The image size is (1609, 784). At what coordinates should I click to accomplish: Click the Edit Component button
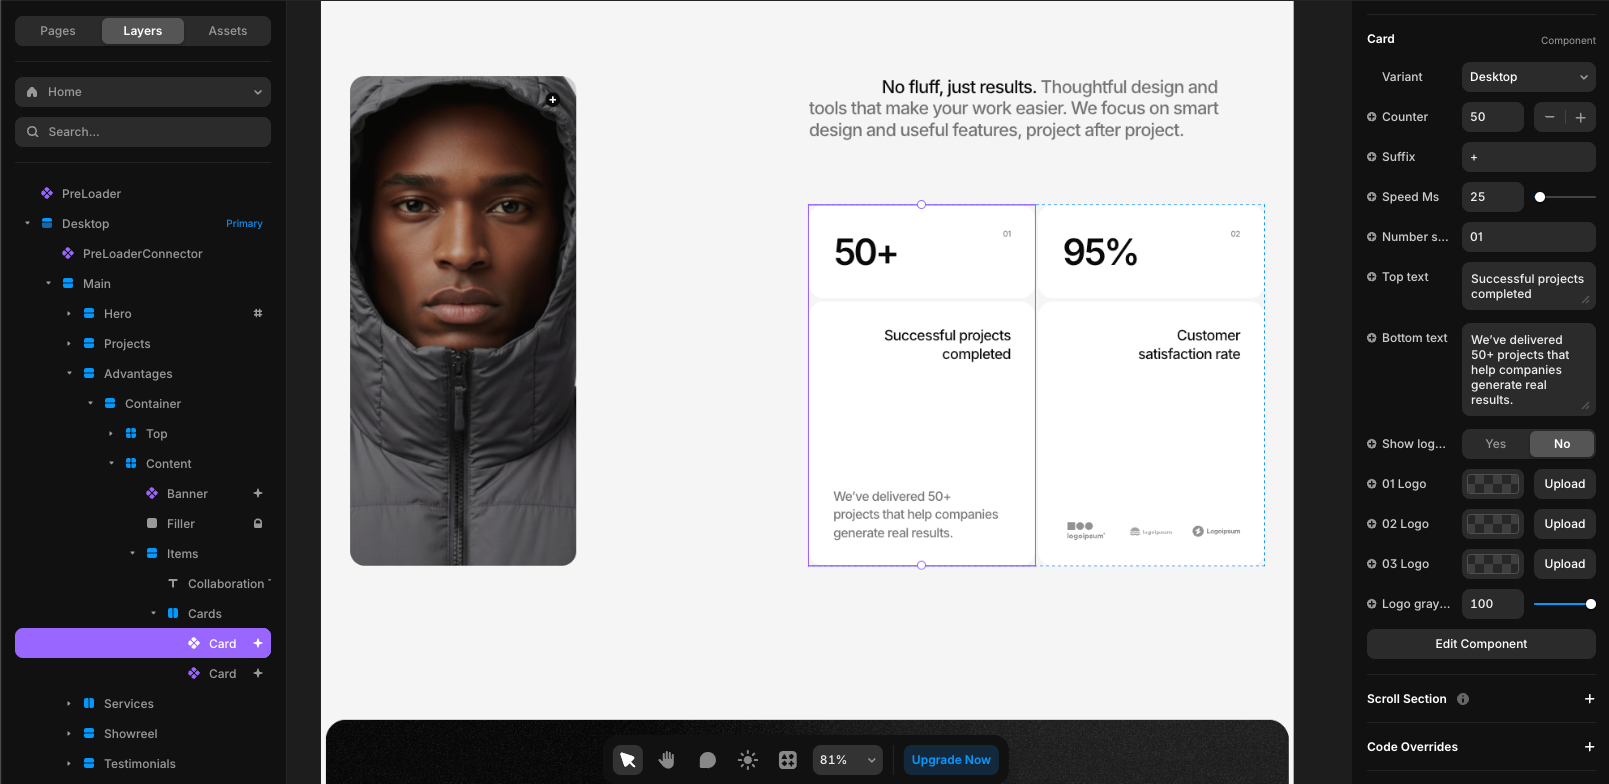pyautogui.click(x=1480, y=644)
